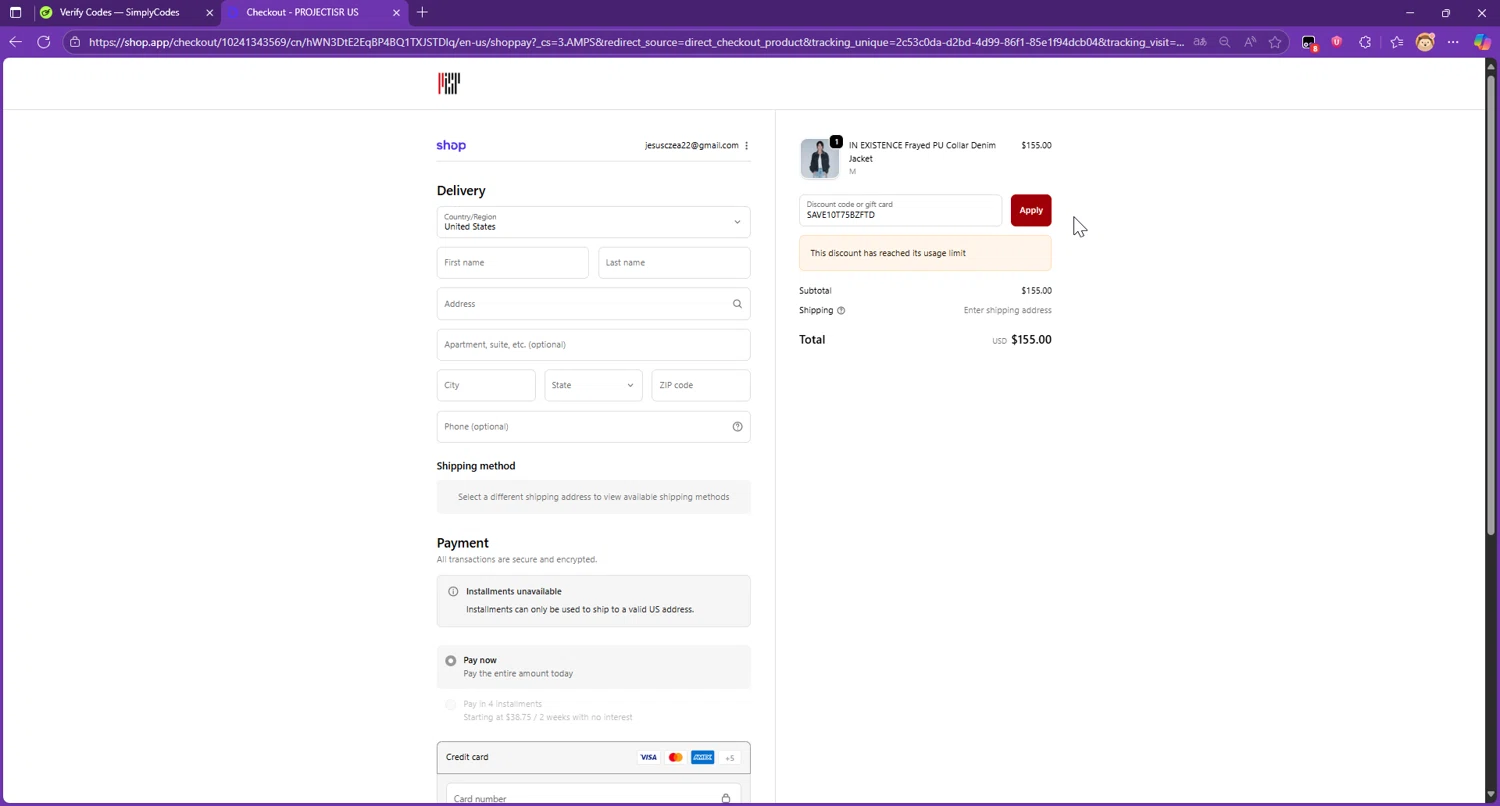Click the browser address bar URL
This screenshot has height=806, width=1500.
coord(636,42)
